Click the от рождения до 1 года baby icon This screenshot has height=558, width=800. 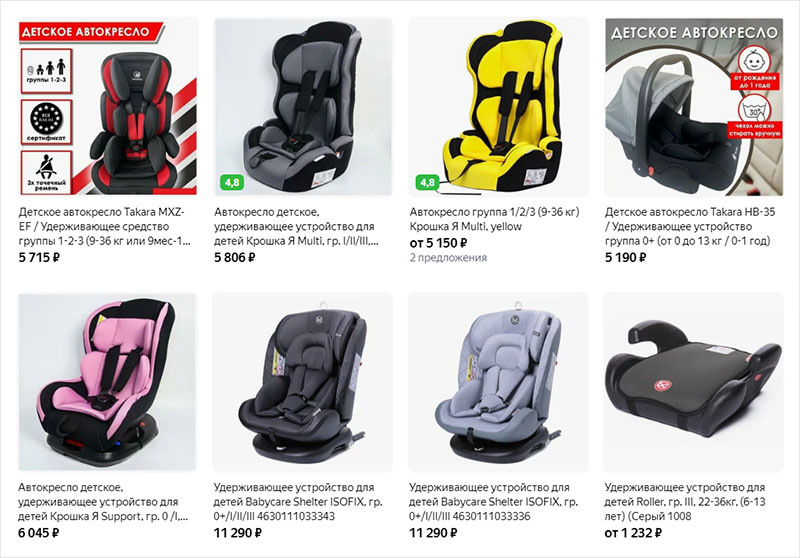(755, 67)
